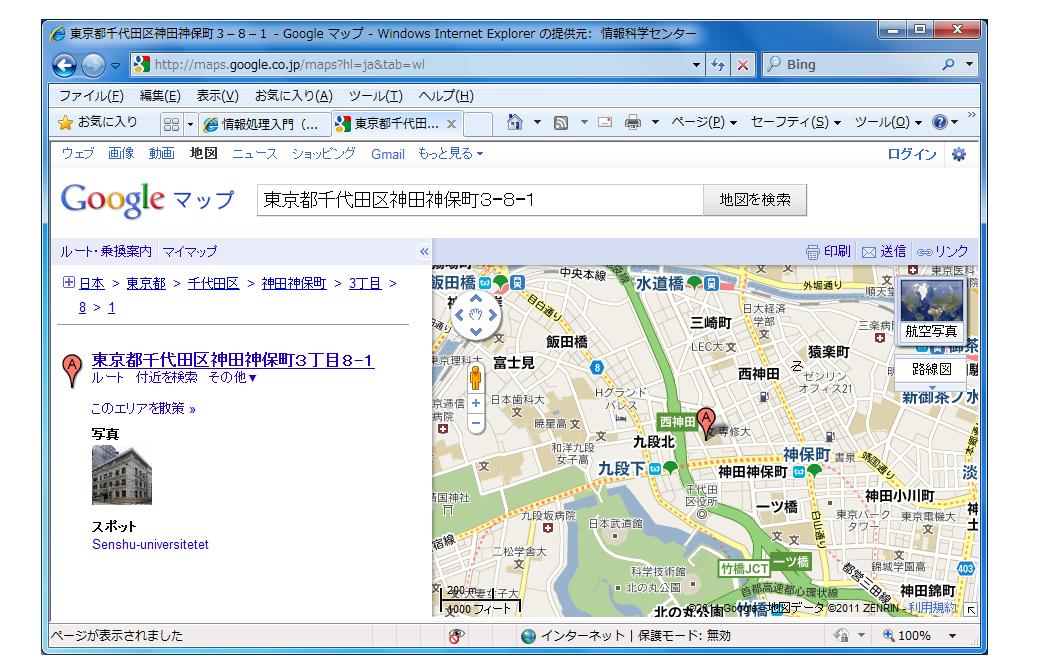
Task: Open the tab list dropdown arrow
Action: [190, 124]
